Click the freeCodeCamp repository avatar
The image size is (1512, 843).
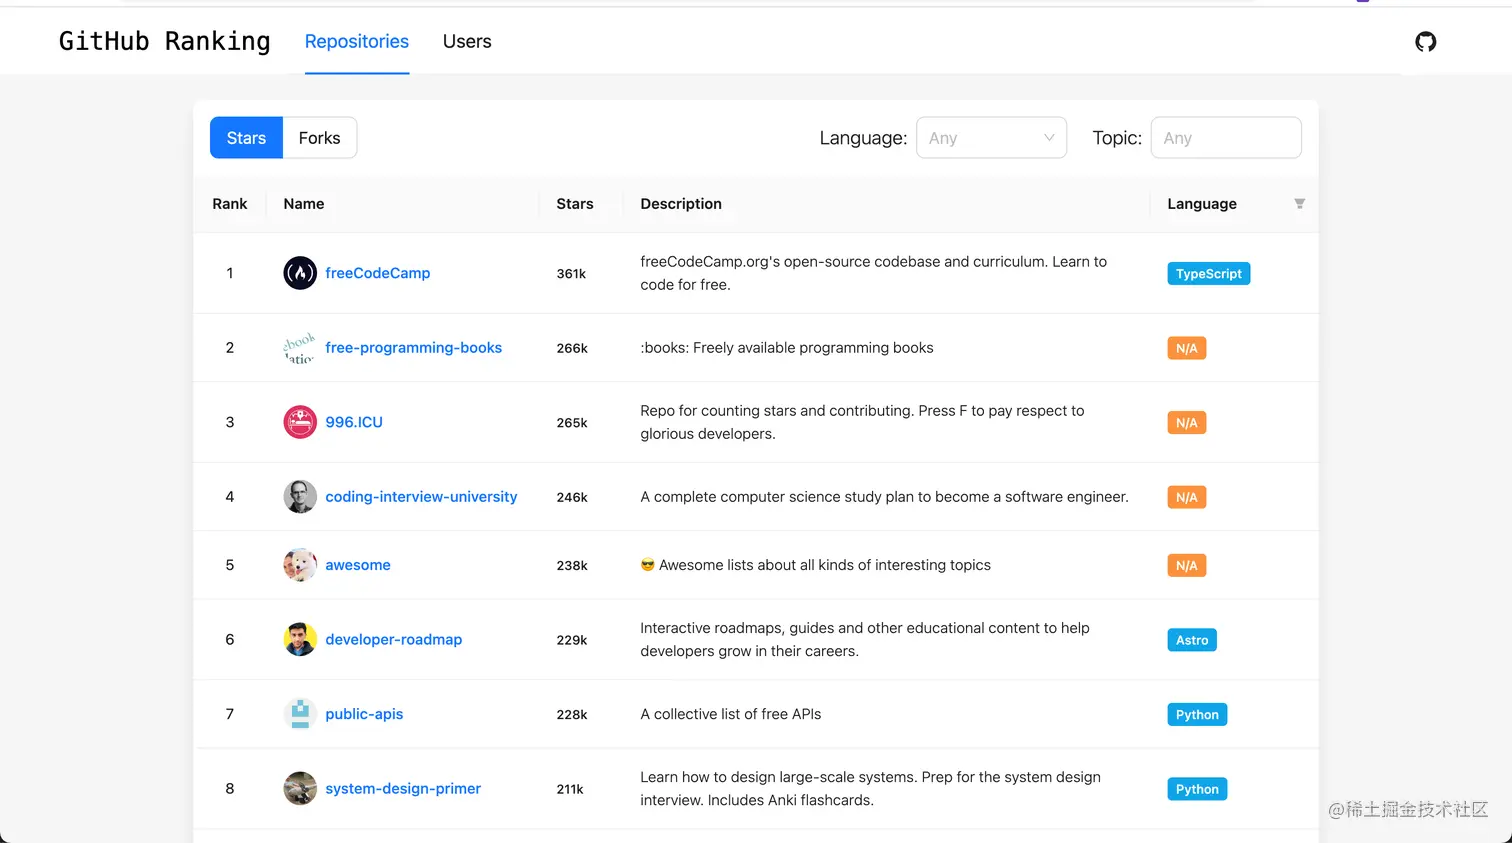tap(300, 273)
